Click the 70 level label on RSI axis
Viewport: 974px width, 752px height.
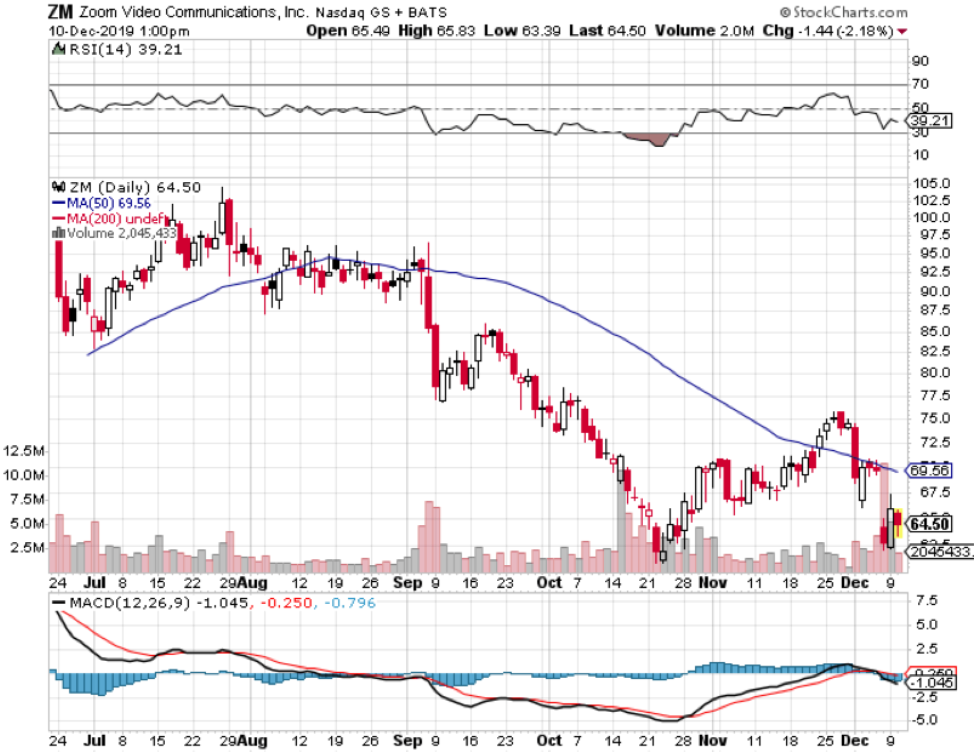click(921, 84)
